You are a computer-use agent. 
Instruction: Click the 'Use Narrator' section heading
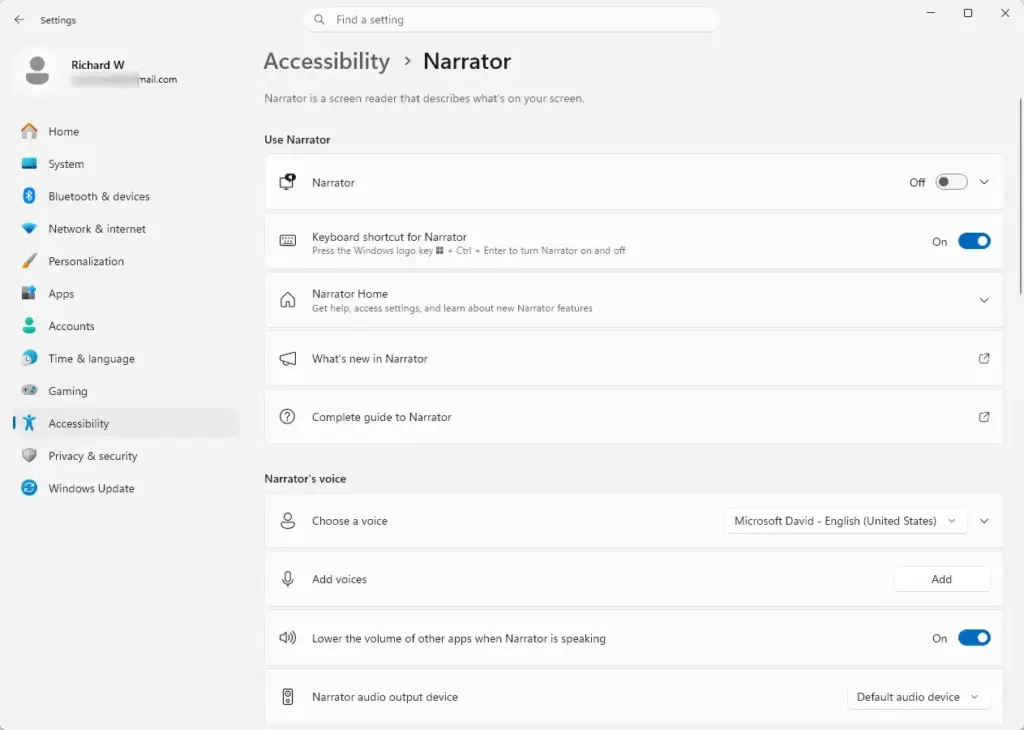pos(297,140)
